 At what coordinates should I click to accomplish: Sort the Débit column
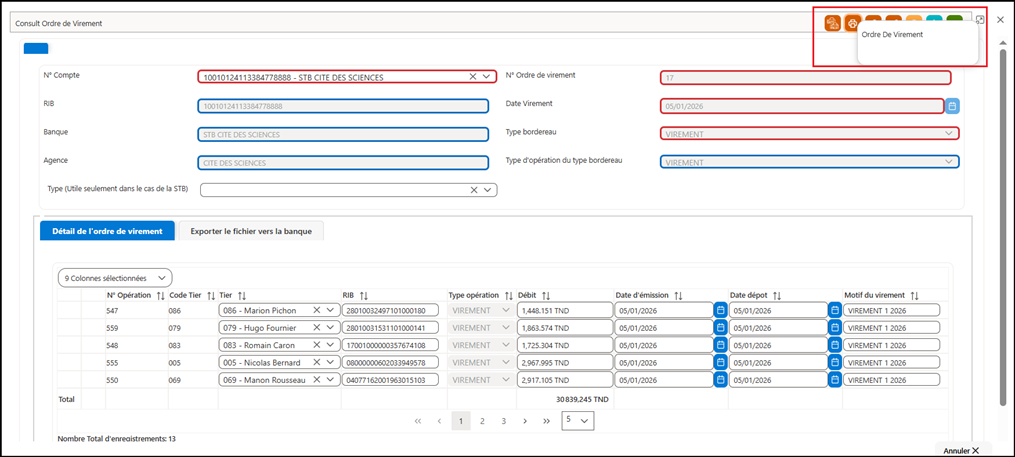click(546, 295)
